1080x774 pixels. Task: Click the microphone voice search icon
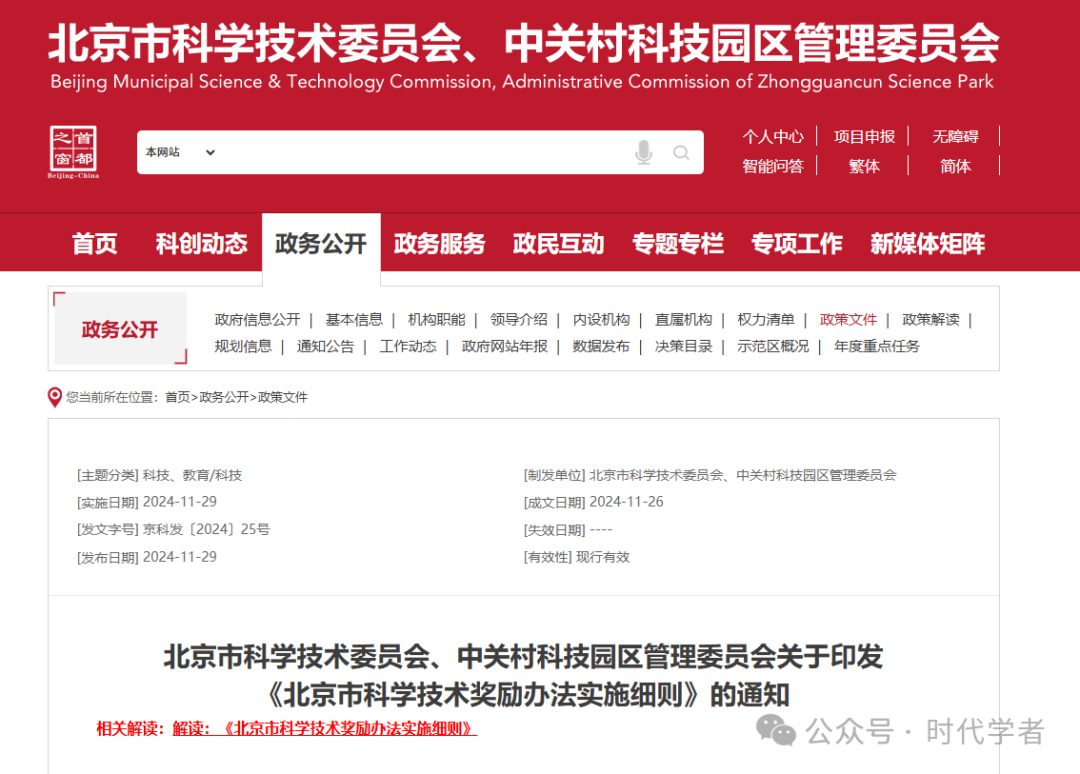coord(643,152)
